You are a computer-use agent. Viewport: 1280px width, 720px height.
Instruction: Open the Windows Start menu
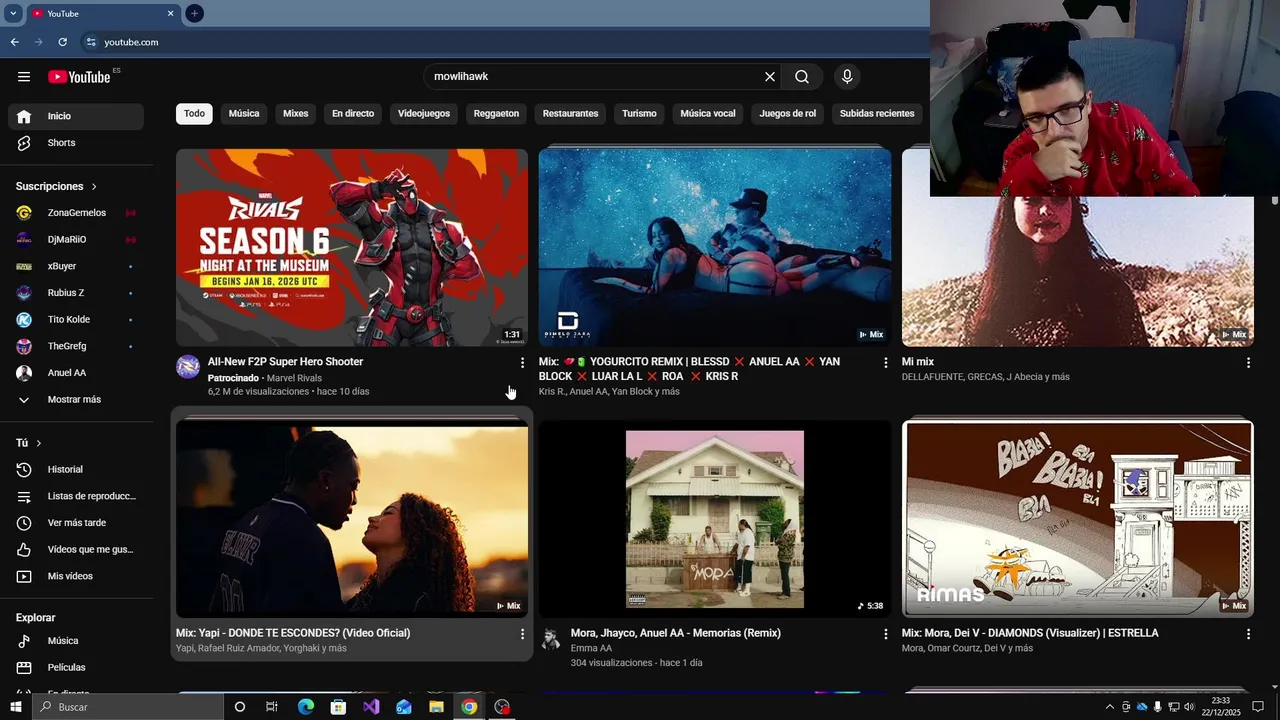pyautogui.click(x=15, y=707)
